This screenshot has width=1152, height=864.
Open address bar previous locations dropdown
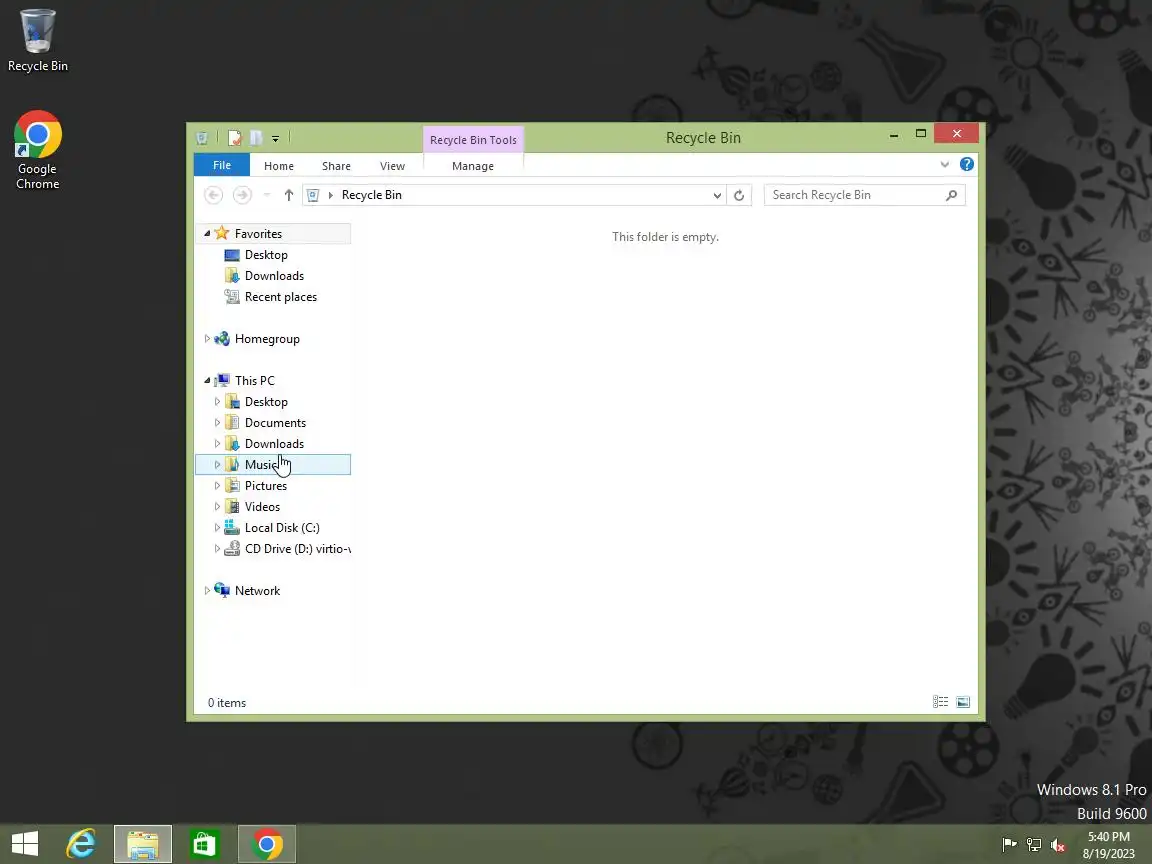pos(717,195)
